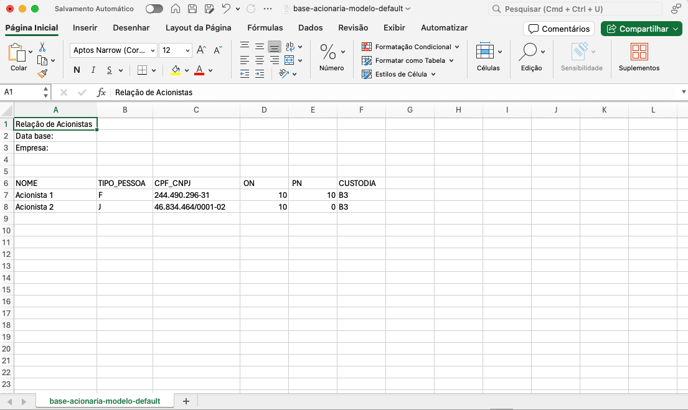Viewport: 688px width, 410px height.
Task: Click the text orientation icon
Action: click(x=290, y=46)
